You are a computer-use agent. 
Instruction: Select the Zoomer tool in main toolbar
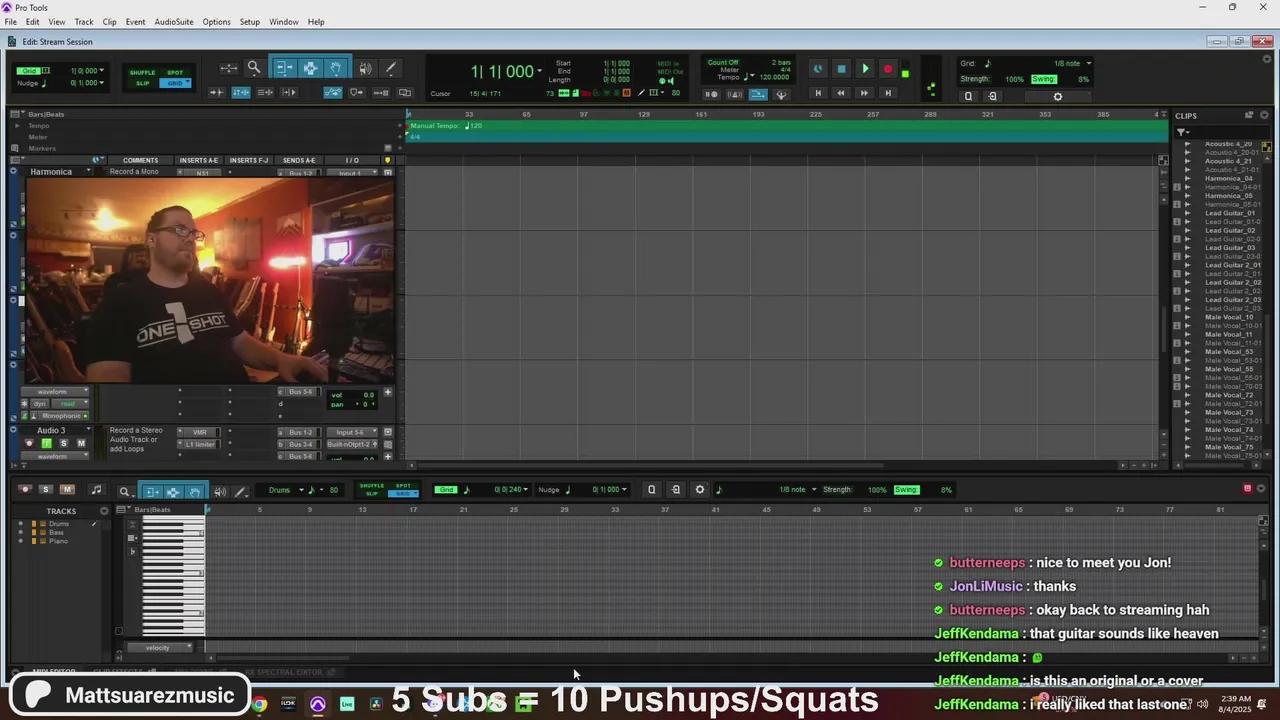(x=254, y=68)
